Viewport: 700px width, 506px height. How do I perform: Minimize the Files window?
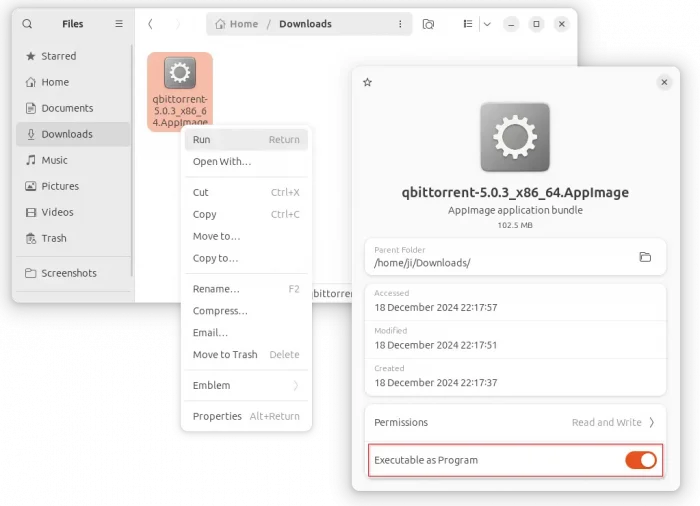511,24
